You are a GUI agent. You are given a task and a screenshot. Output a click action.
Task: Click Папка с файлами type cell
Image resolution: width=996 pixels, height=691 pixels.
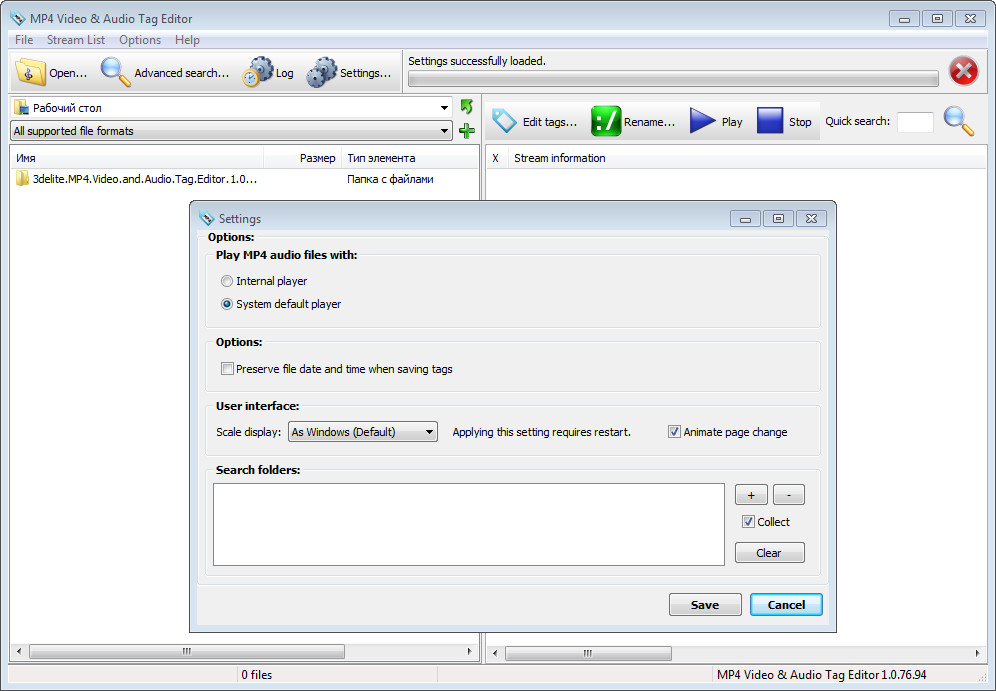click(390, 179)
